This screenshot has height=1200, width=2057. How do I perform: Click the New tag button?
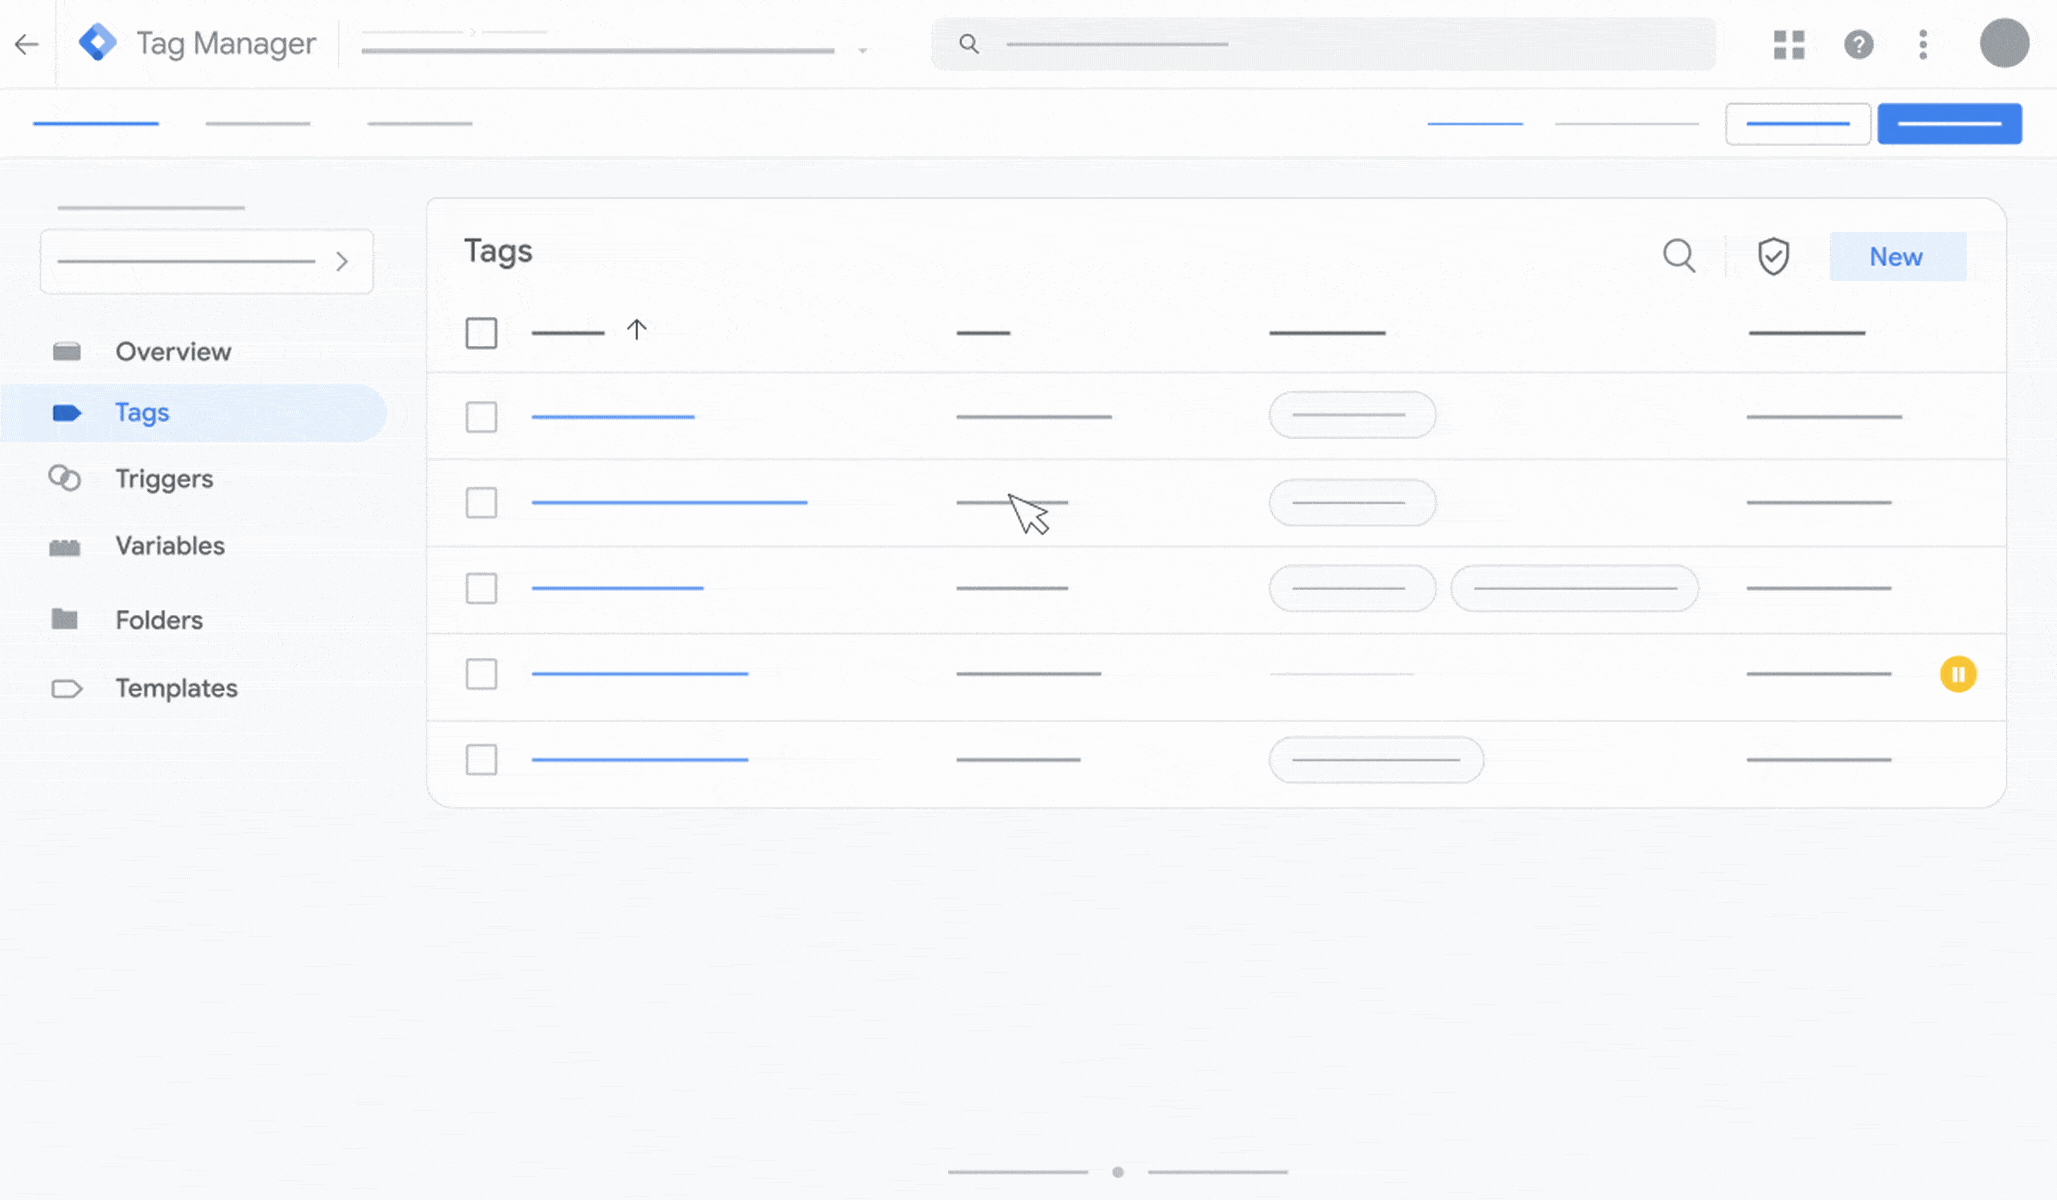coord(1896,254)
